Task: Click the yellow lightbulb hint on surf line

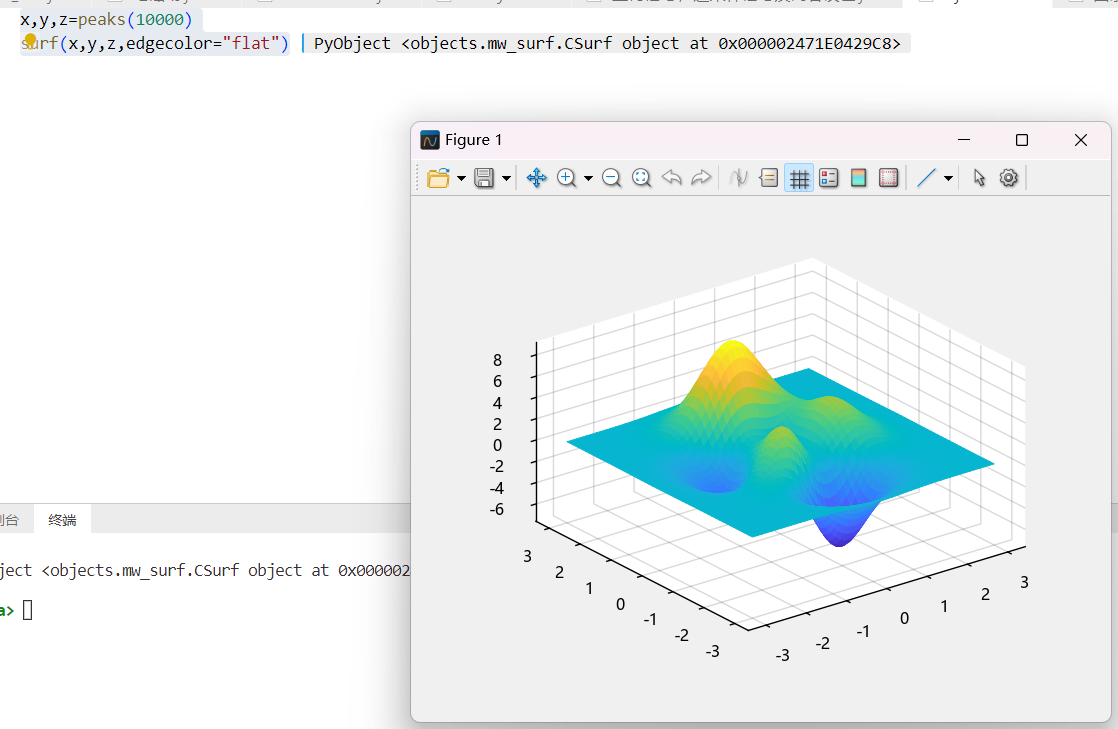Action: (30, 41)
